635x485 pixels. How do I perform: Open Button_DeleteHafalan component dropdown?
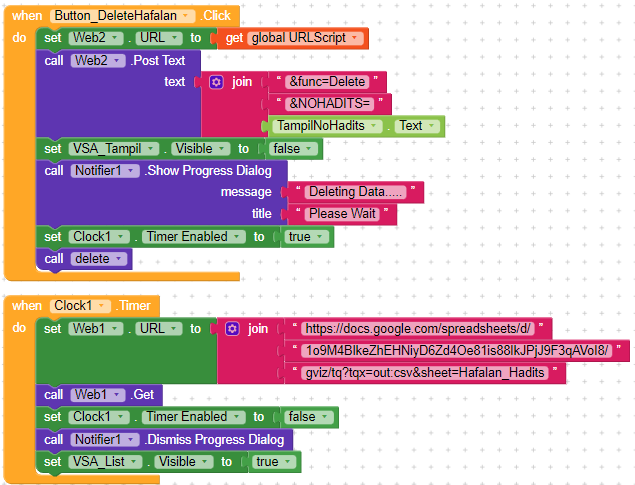122,16
